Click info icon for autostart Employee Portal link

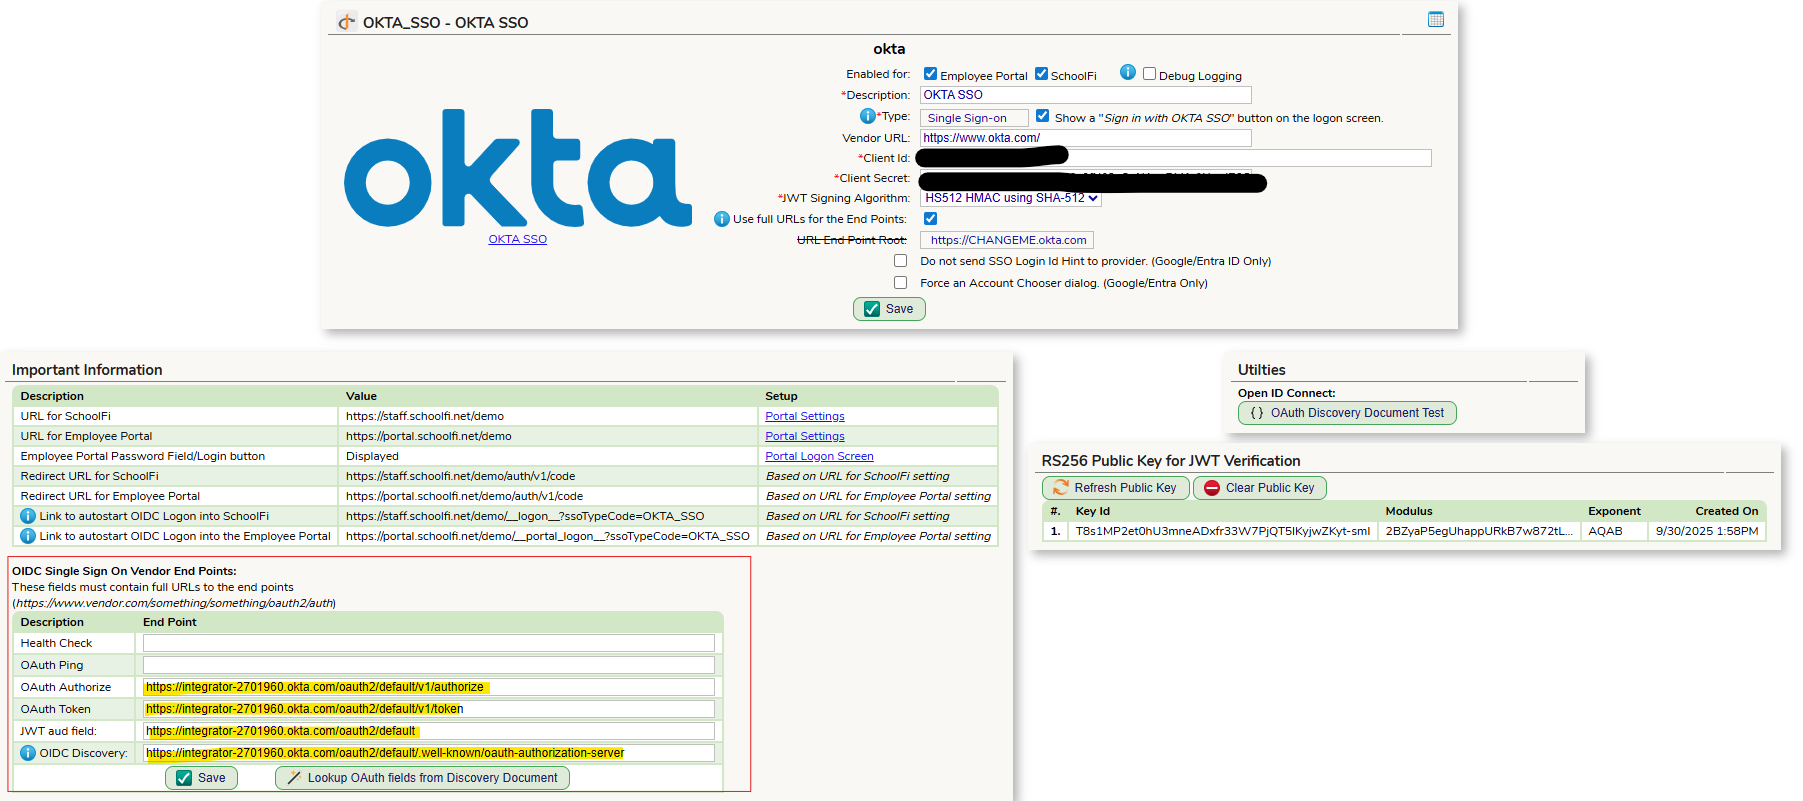28,536
